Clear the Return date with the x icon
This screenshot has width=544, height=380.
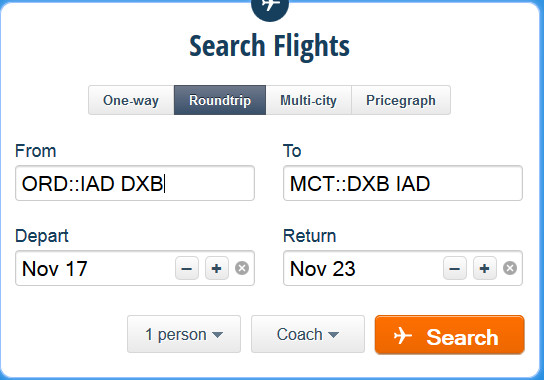coord(510,268)
